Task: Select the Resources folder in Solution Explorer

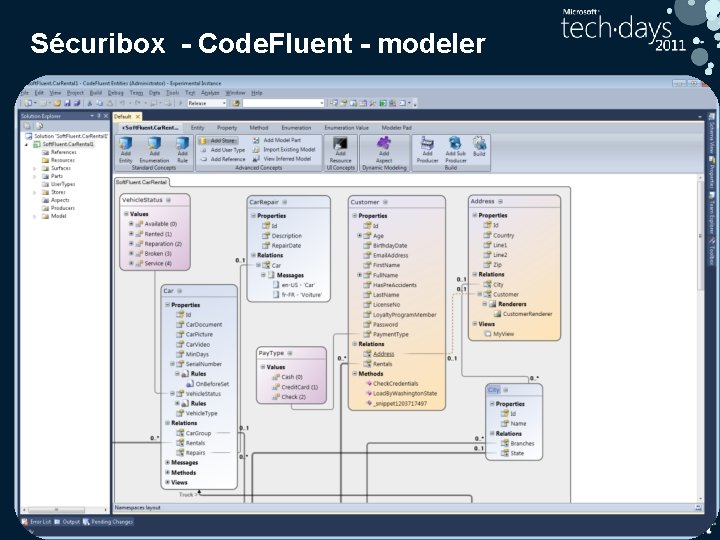Action: pyautogui.click(x=62, y=160)
